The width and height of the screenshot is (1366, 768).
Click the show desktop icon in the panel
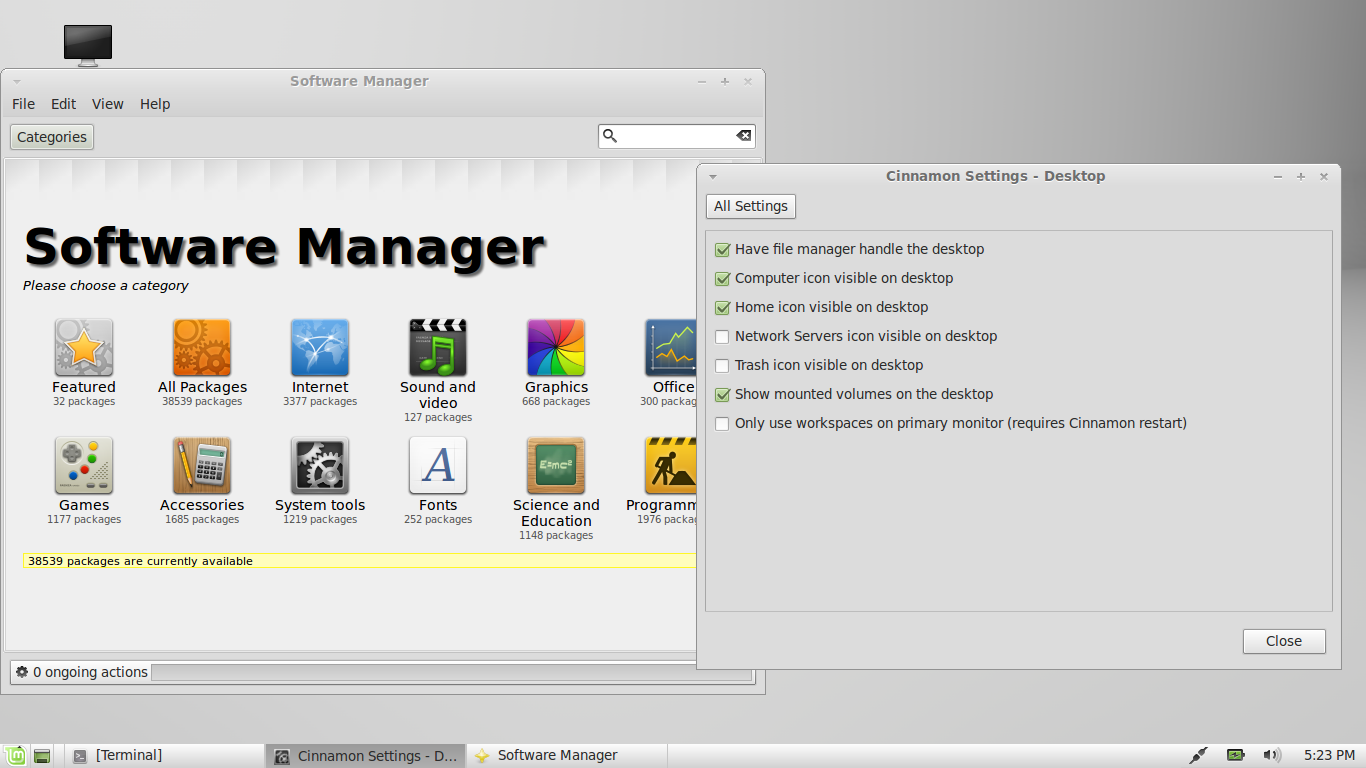pyautogui.click(x=42, y=756)
